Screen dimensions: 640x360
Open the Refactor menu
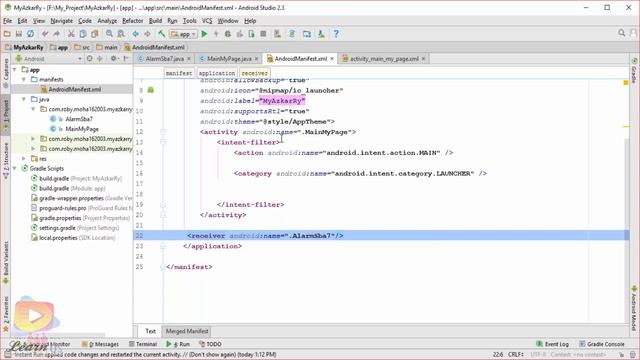133,20
